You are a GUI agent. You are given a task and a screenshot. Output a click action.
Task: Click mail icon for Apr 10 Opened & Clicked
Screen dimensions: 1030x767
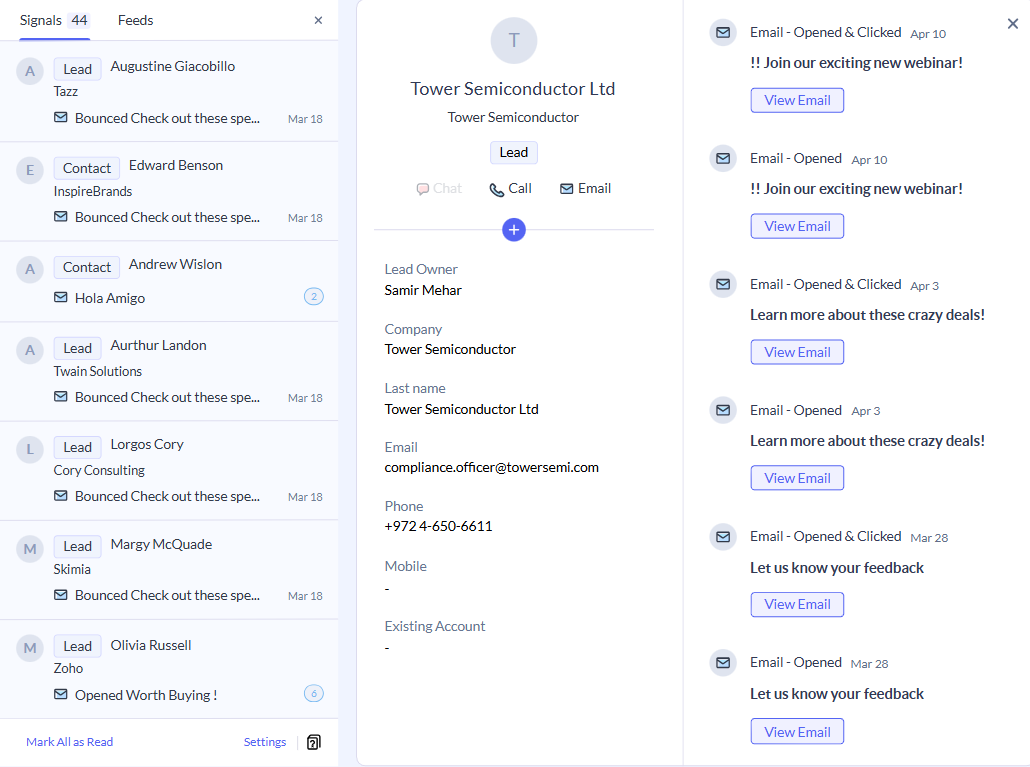point(723,33)
